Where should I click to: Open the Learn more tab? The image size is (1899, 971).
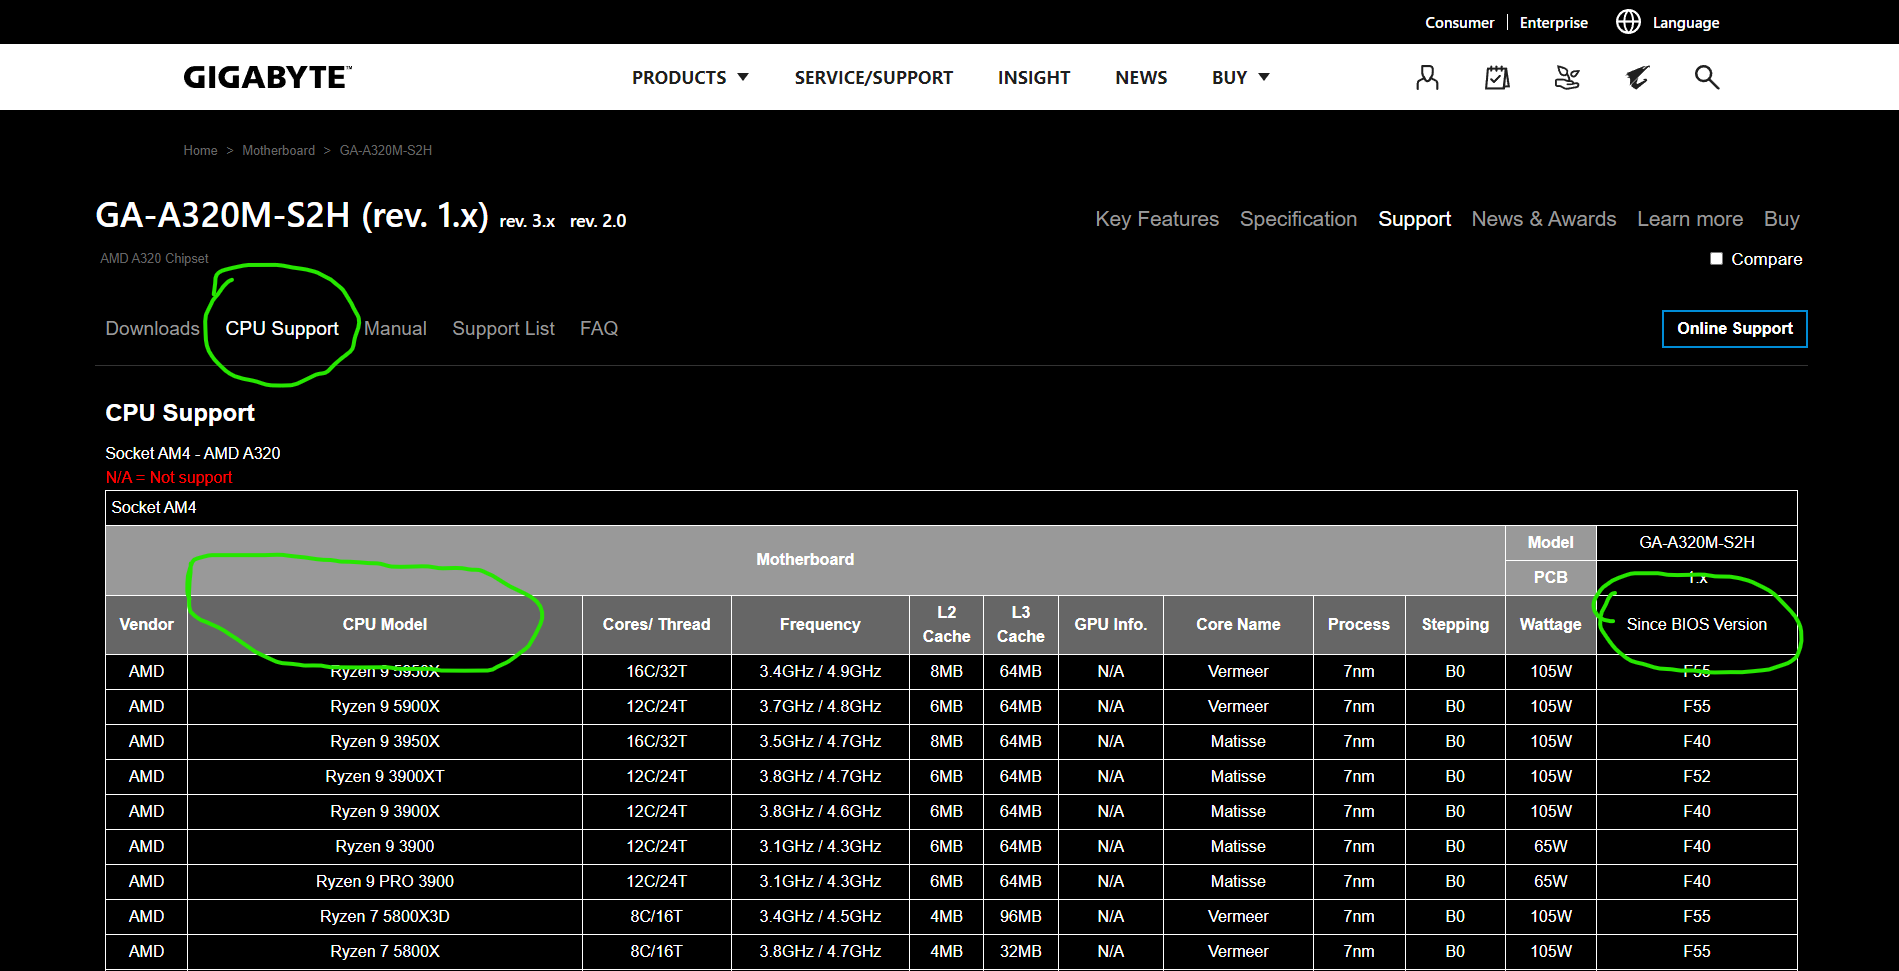1690,219
